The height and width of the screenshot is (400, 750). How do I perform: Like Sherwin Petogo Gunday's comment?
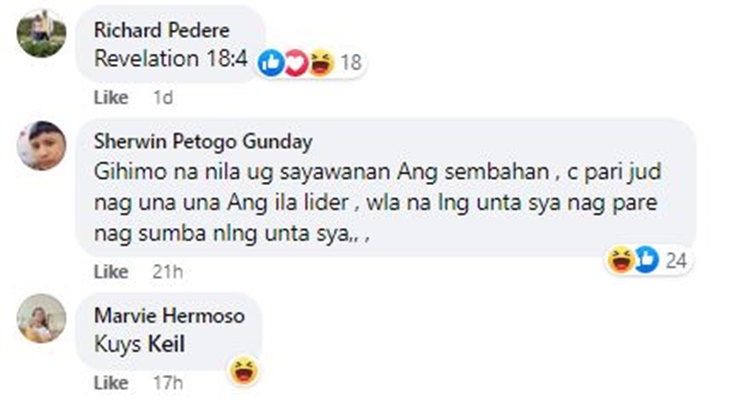(111, 272)
